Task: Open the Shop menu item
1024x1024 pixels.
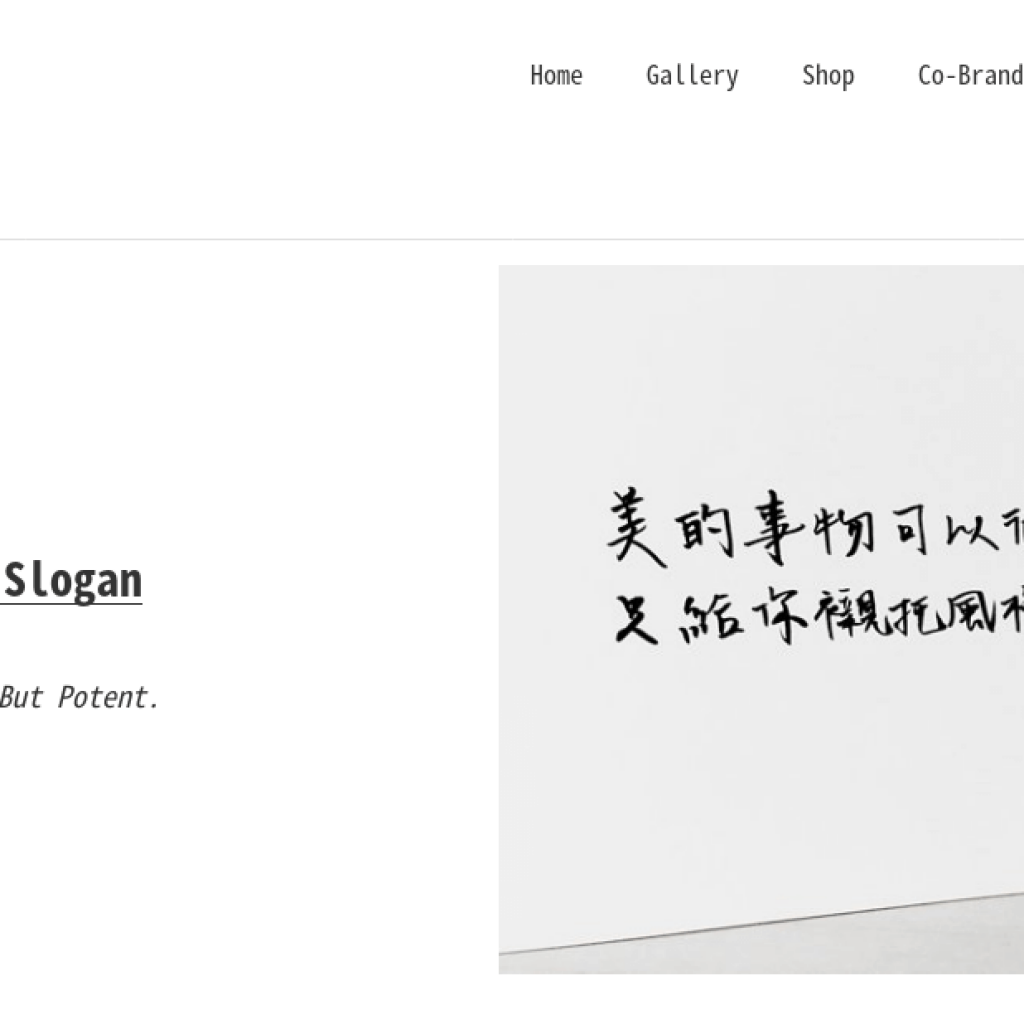Action: [827, 76]
